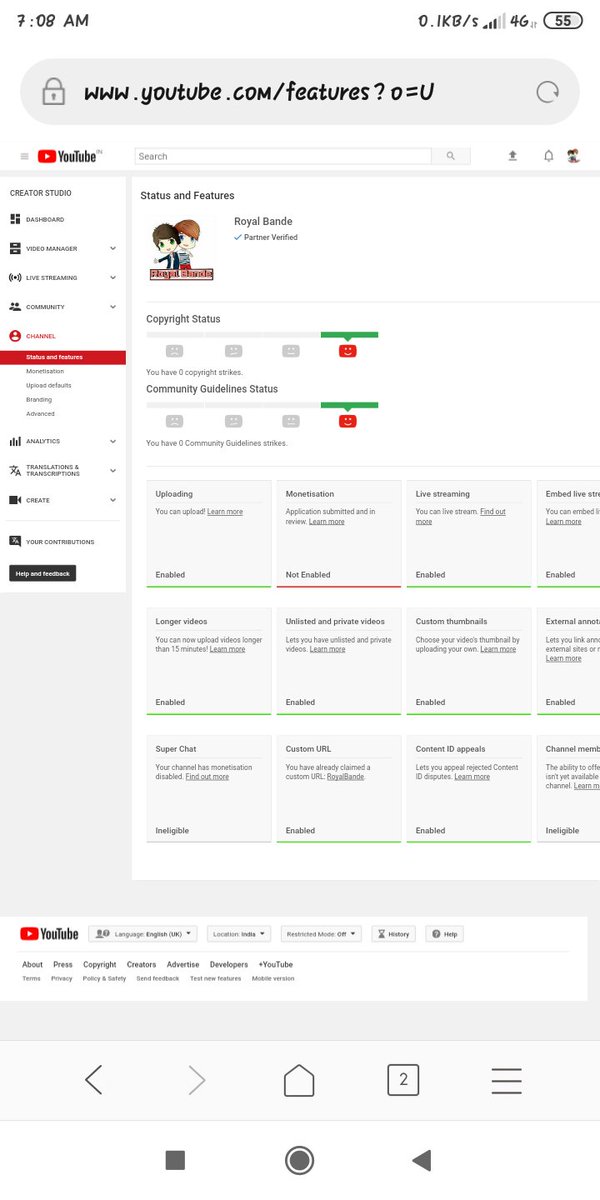Click the Royal Bande channel thumbnail

(182, 249)
